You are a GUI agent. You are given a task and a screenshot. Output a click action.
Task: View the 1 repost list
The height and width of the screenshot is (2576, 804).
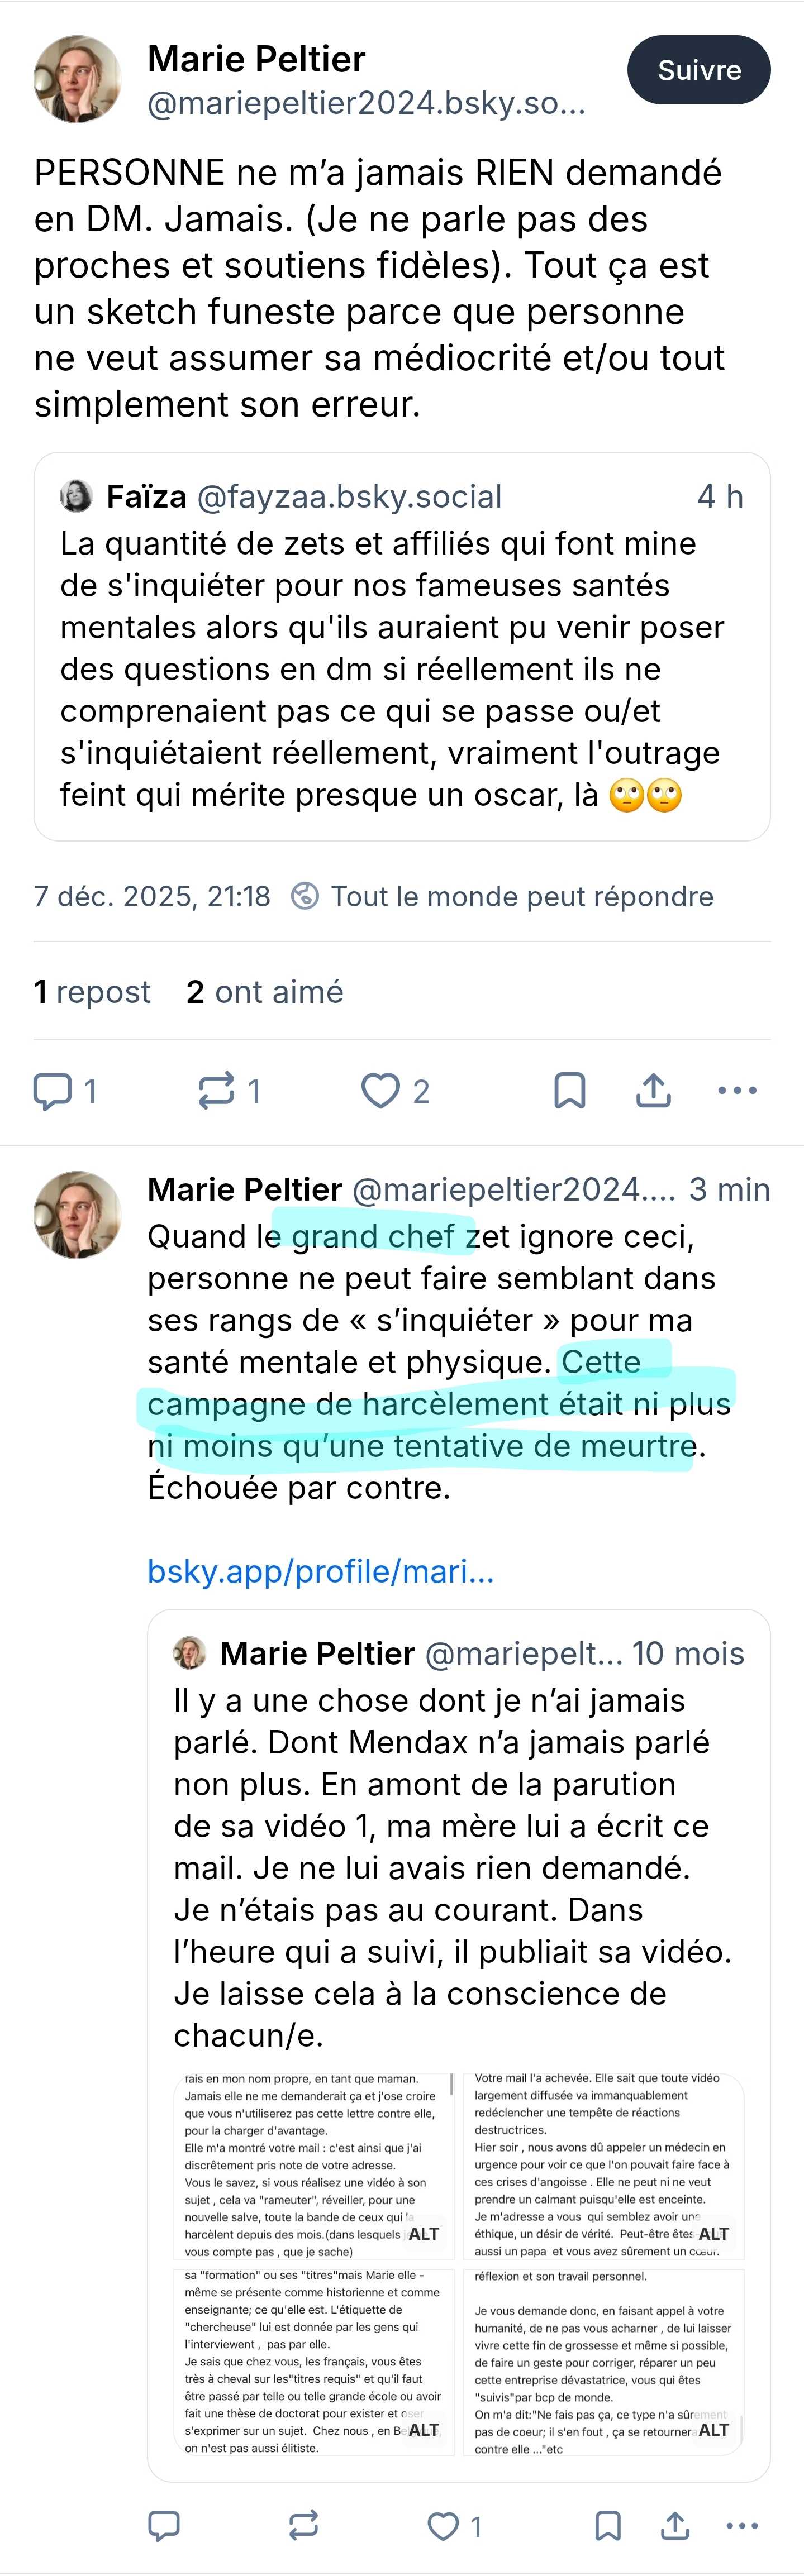coord(92,991)
